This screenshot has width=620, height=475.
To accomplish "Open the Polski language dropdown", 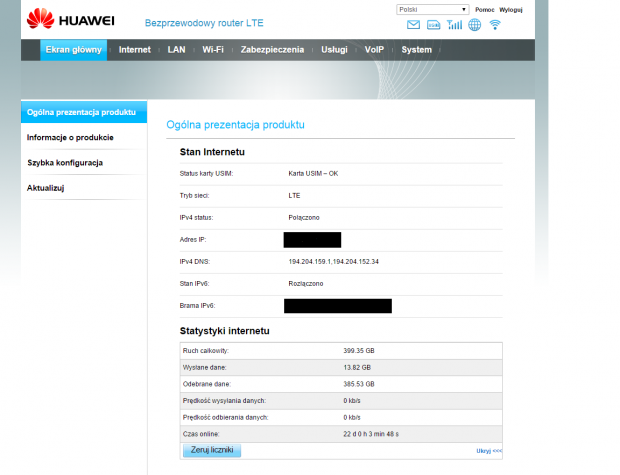I will click(x=431, y=9).
